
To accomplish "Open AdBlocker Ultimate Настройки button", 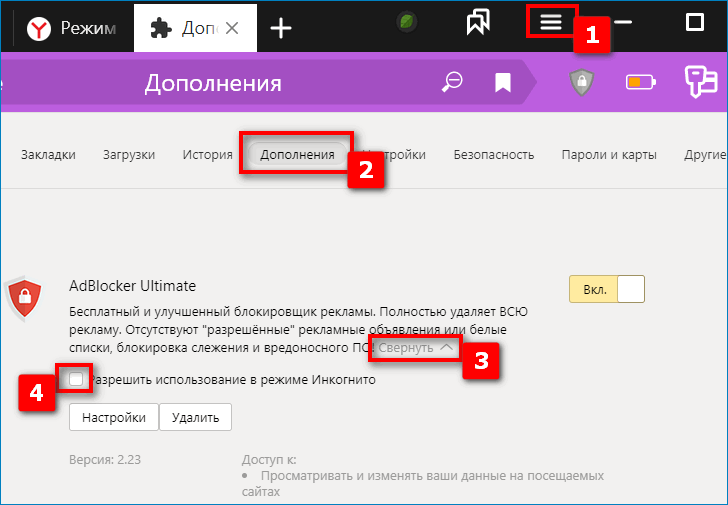I will pyautogui.click(x=114, y=417).
